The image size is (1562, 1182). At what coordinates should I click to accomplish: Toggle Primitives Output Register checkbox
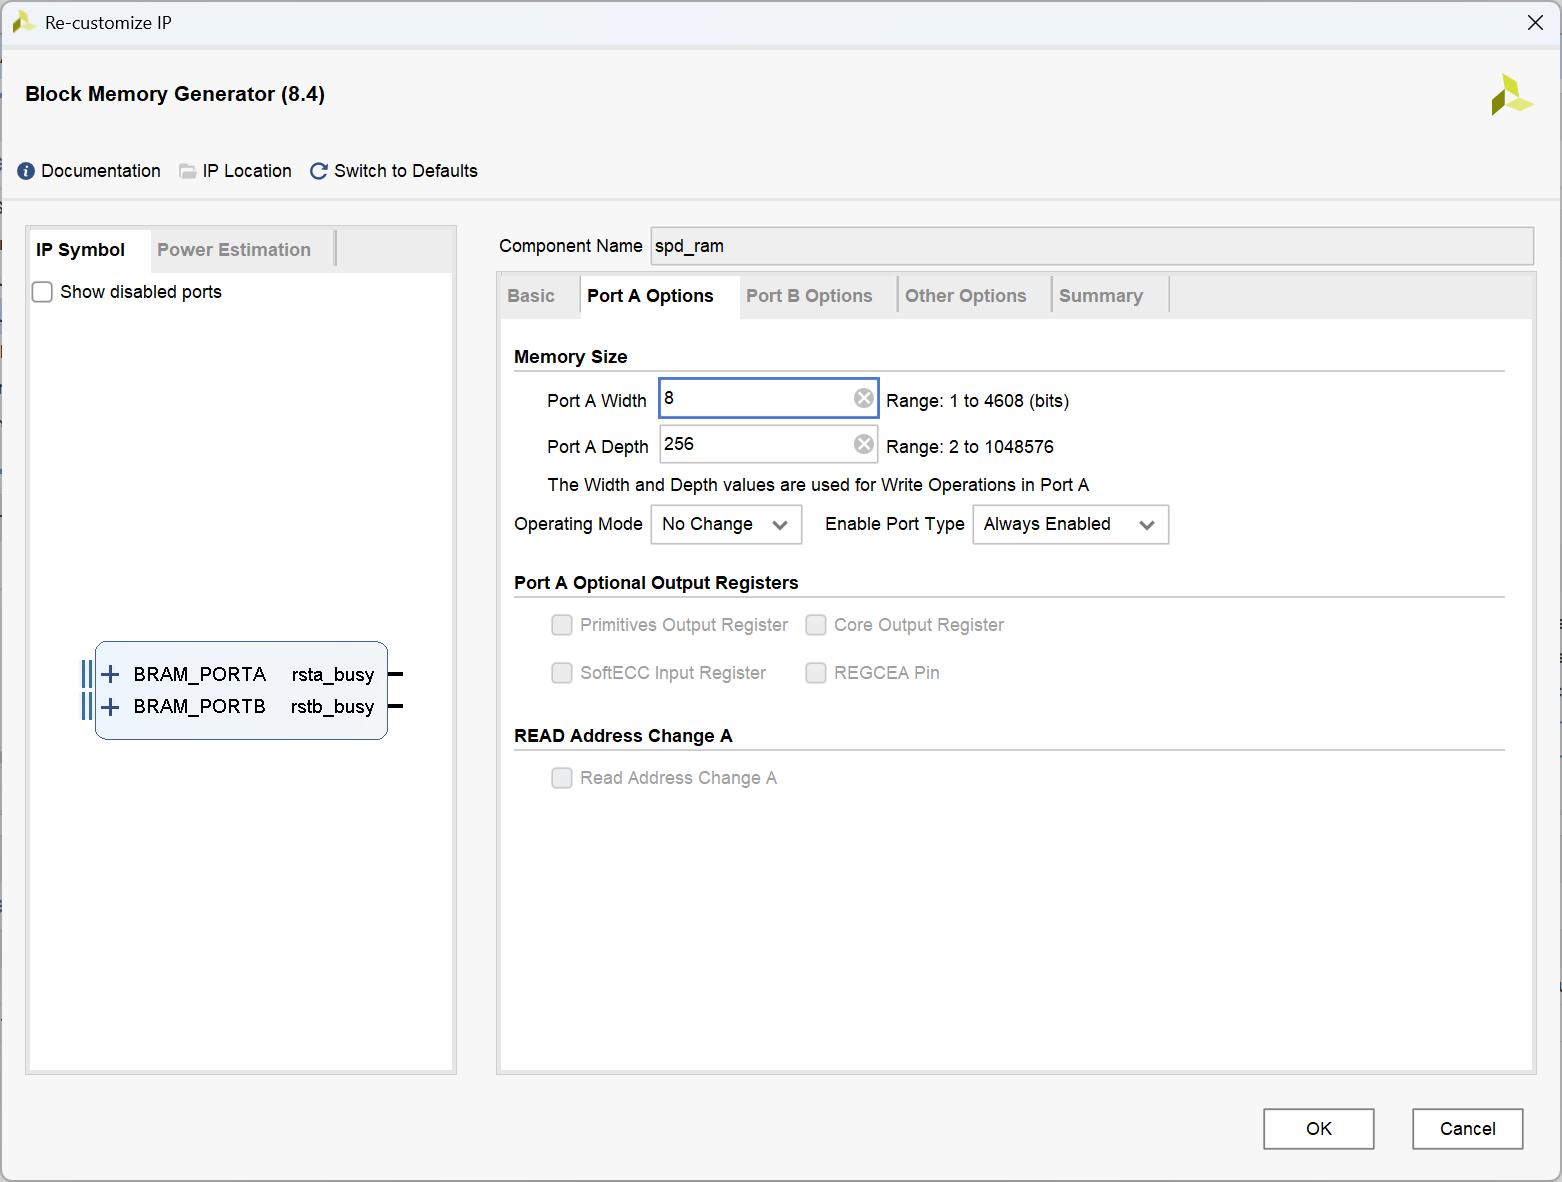(x=562, y=625)
